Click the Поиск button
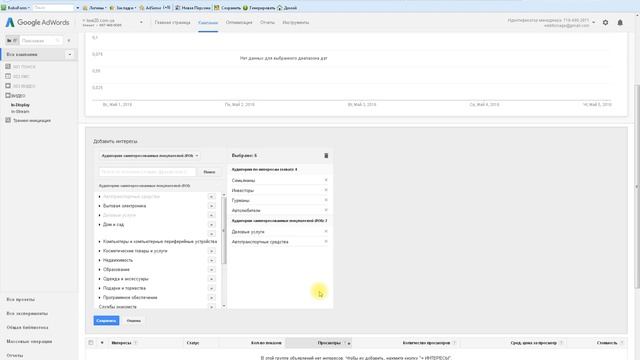 pos(209,172)
